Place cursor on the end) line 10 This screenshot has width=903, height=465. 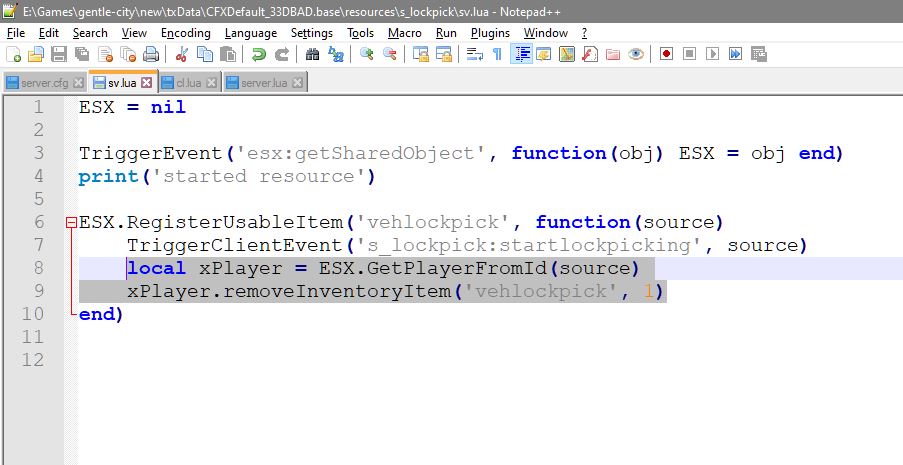[101, 314]
